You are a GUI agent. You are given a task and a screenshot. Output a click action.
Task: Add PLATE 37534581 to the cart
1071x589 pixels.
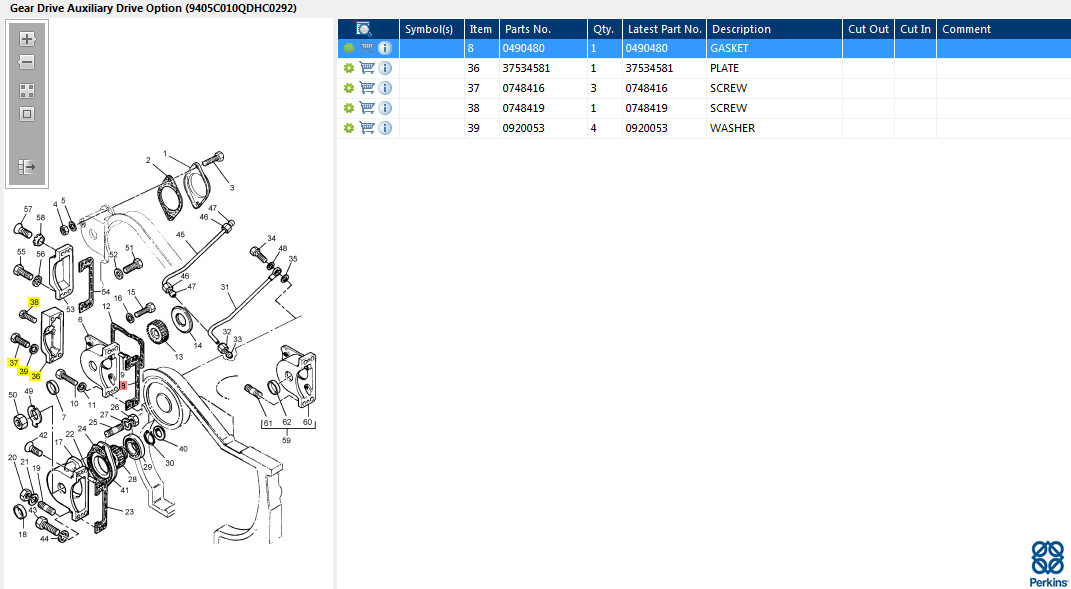click(x=367, y=68)
